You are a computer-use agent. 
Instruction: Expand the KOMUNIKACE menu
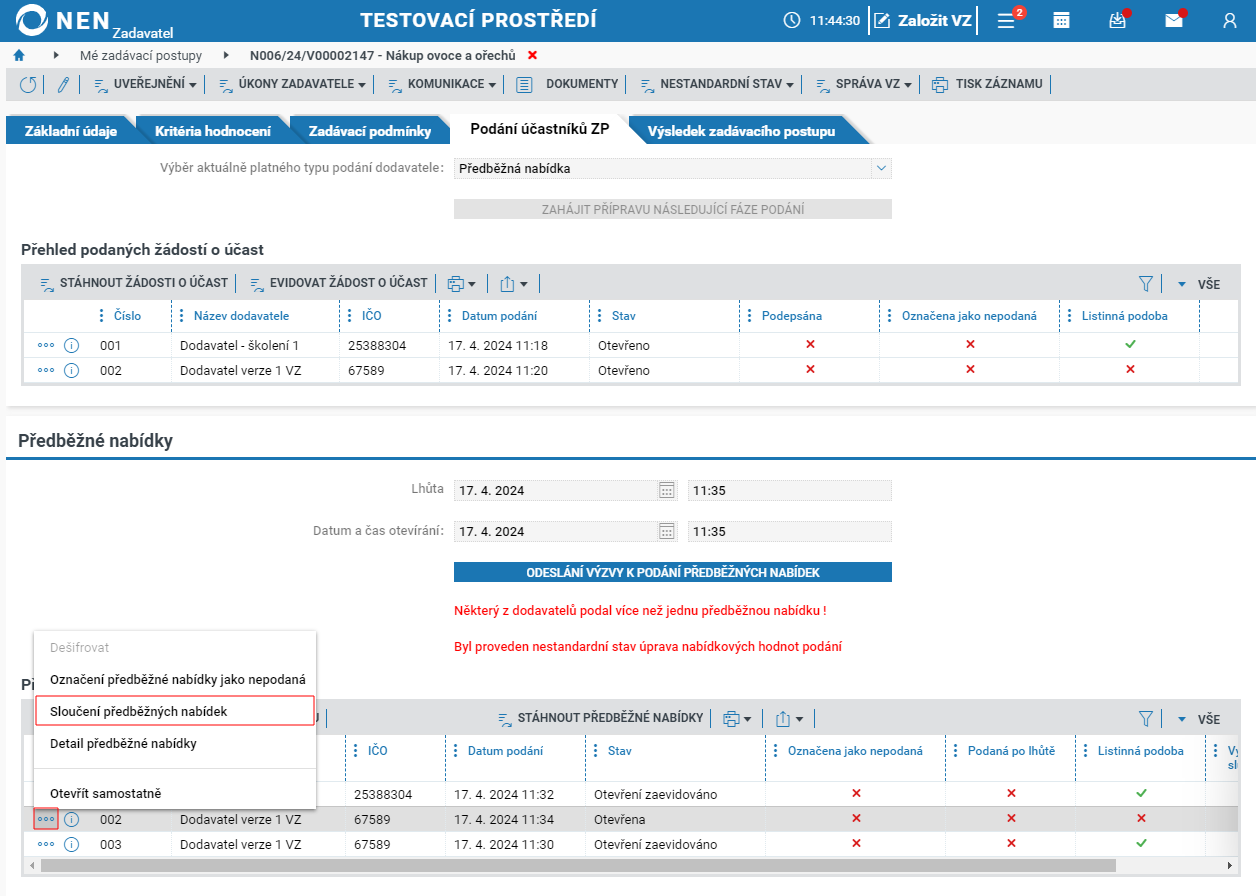pyautogui.click(x=441, y=84)
